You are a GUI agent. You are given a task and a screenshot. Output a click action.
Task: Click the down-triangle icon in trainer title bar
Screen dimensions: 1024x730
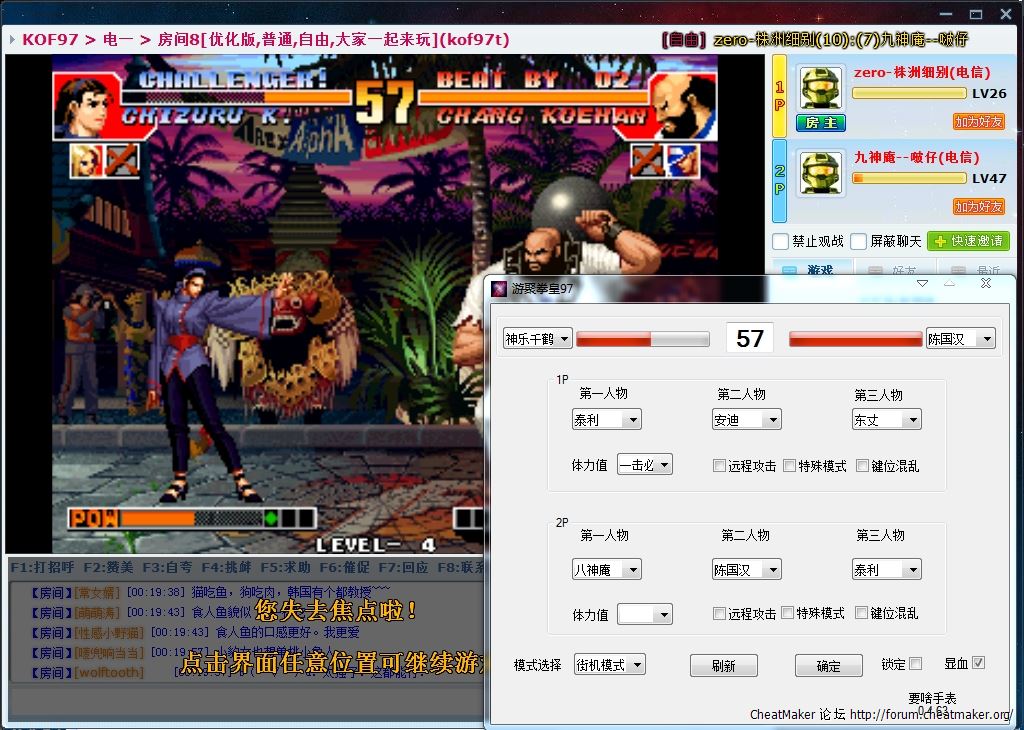tap(922, 284)
